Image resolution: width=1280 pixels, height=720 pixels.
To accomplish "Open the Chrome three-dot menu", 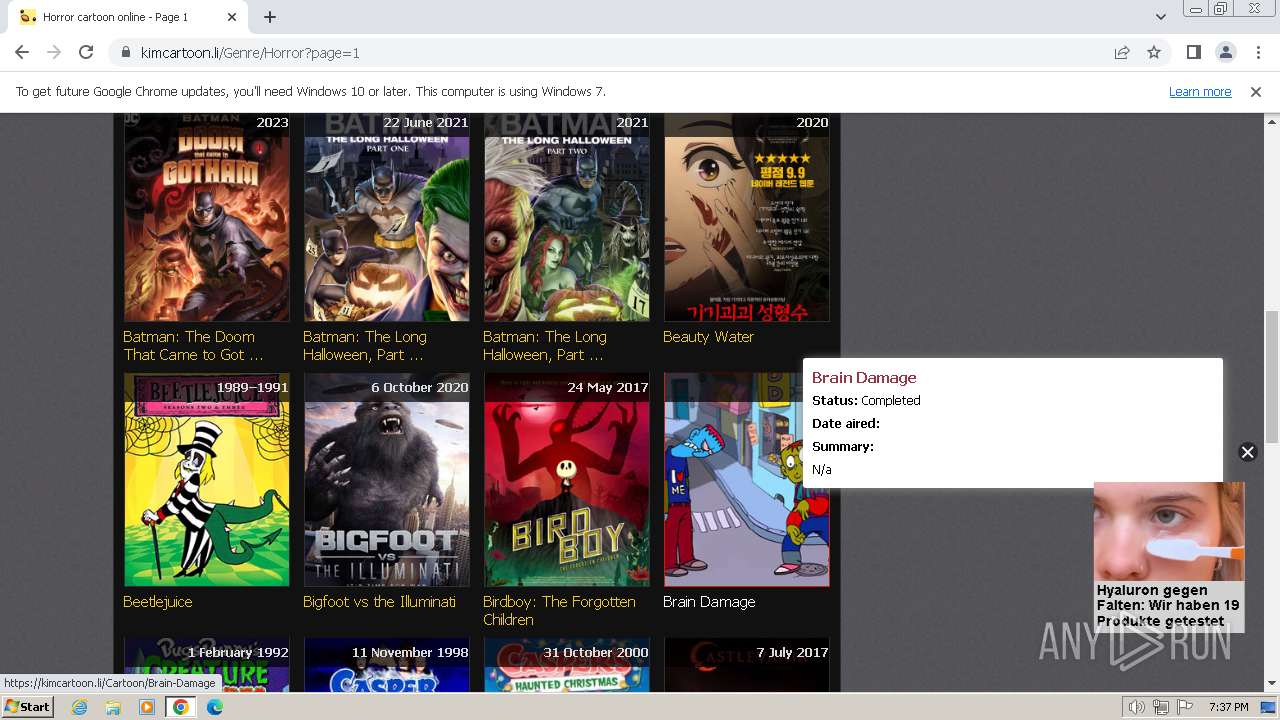I will click(x=1257, y=52).
